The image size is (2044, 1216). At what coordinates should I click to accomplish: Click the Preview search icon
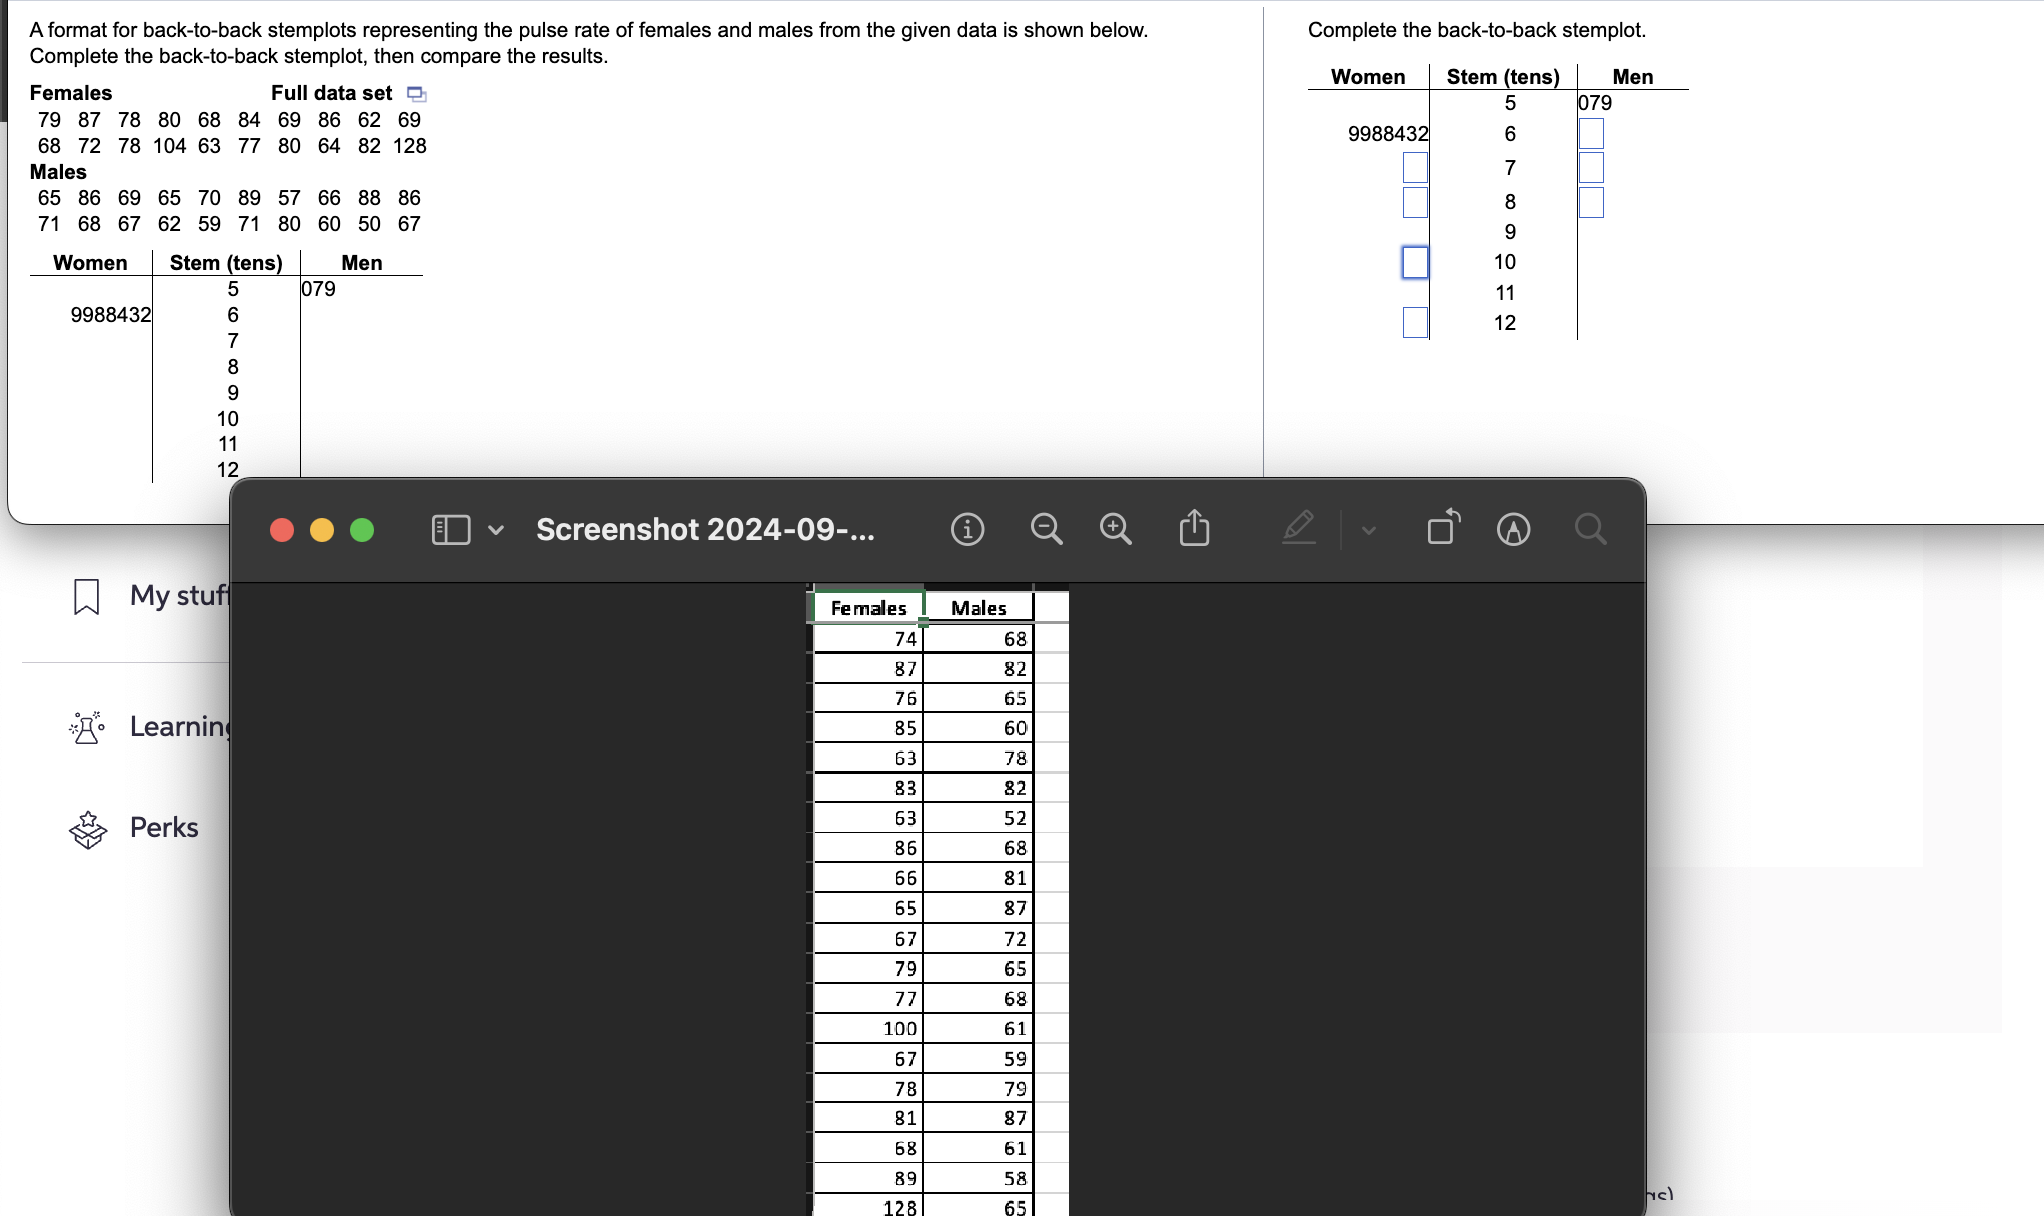click(x=1590, y=528)
